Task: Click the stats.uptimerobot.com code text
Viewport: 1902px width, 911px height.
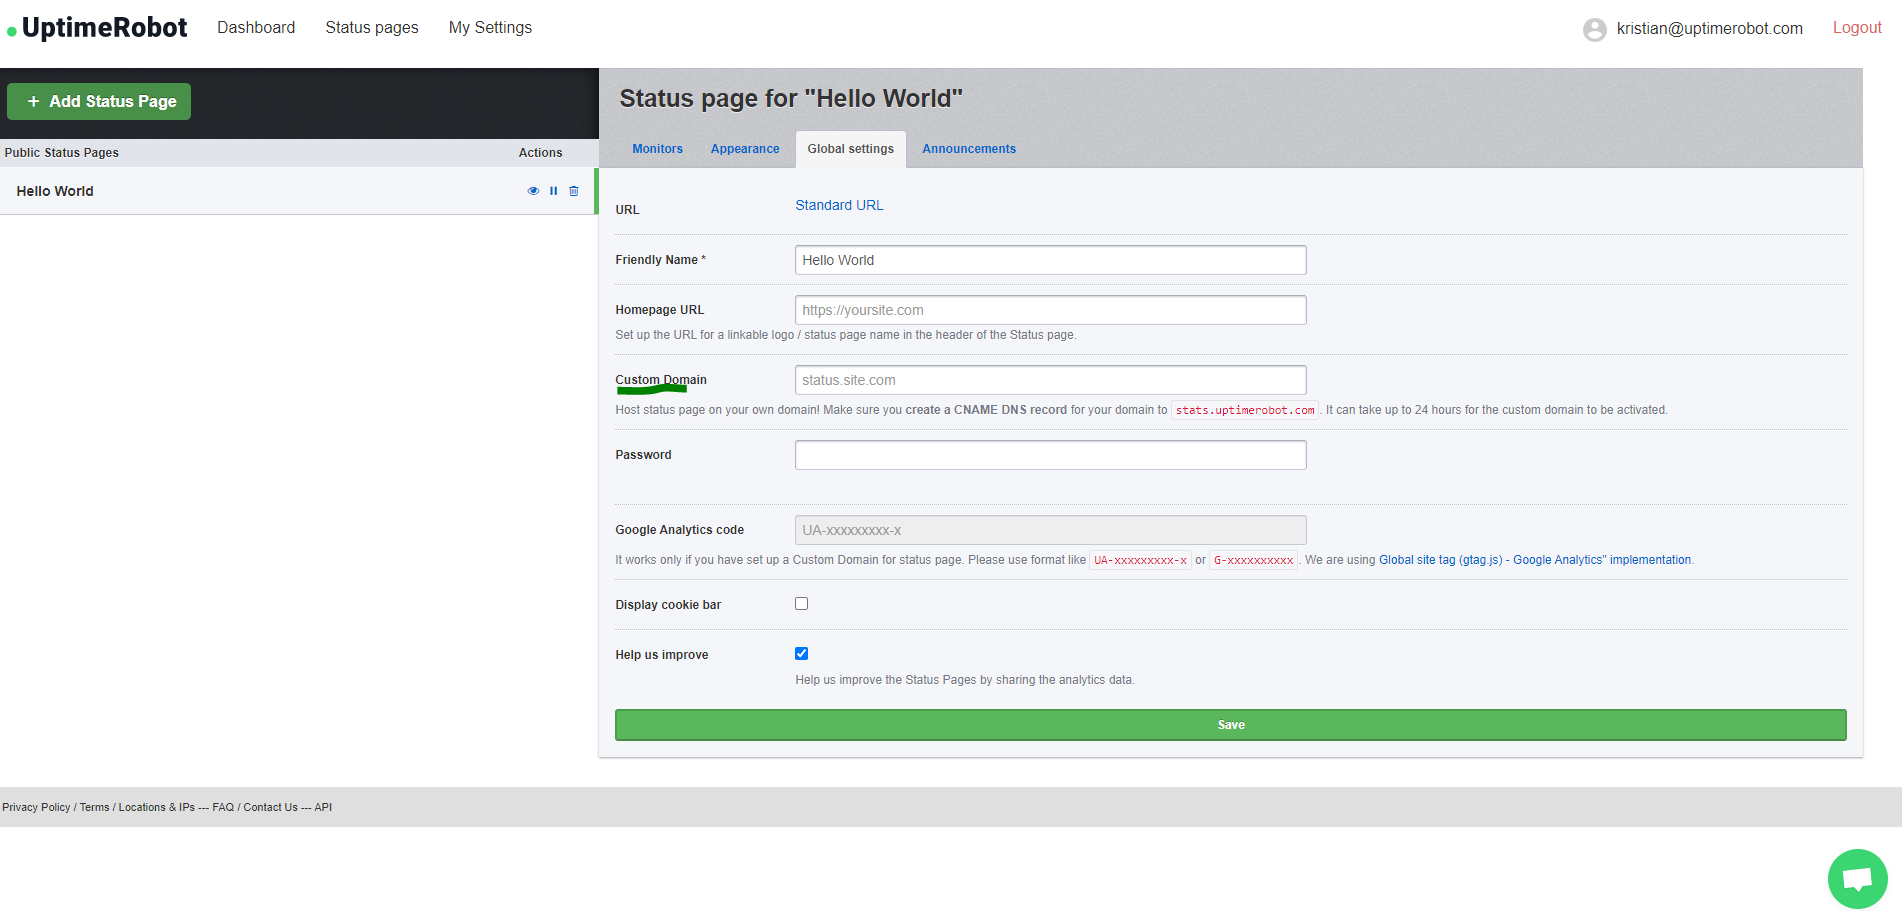Action: (x=1245, y=410)
